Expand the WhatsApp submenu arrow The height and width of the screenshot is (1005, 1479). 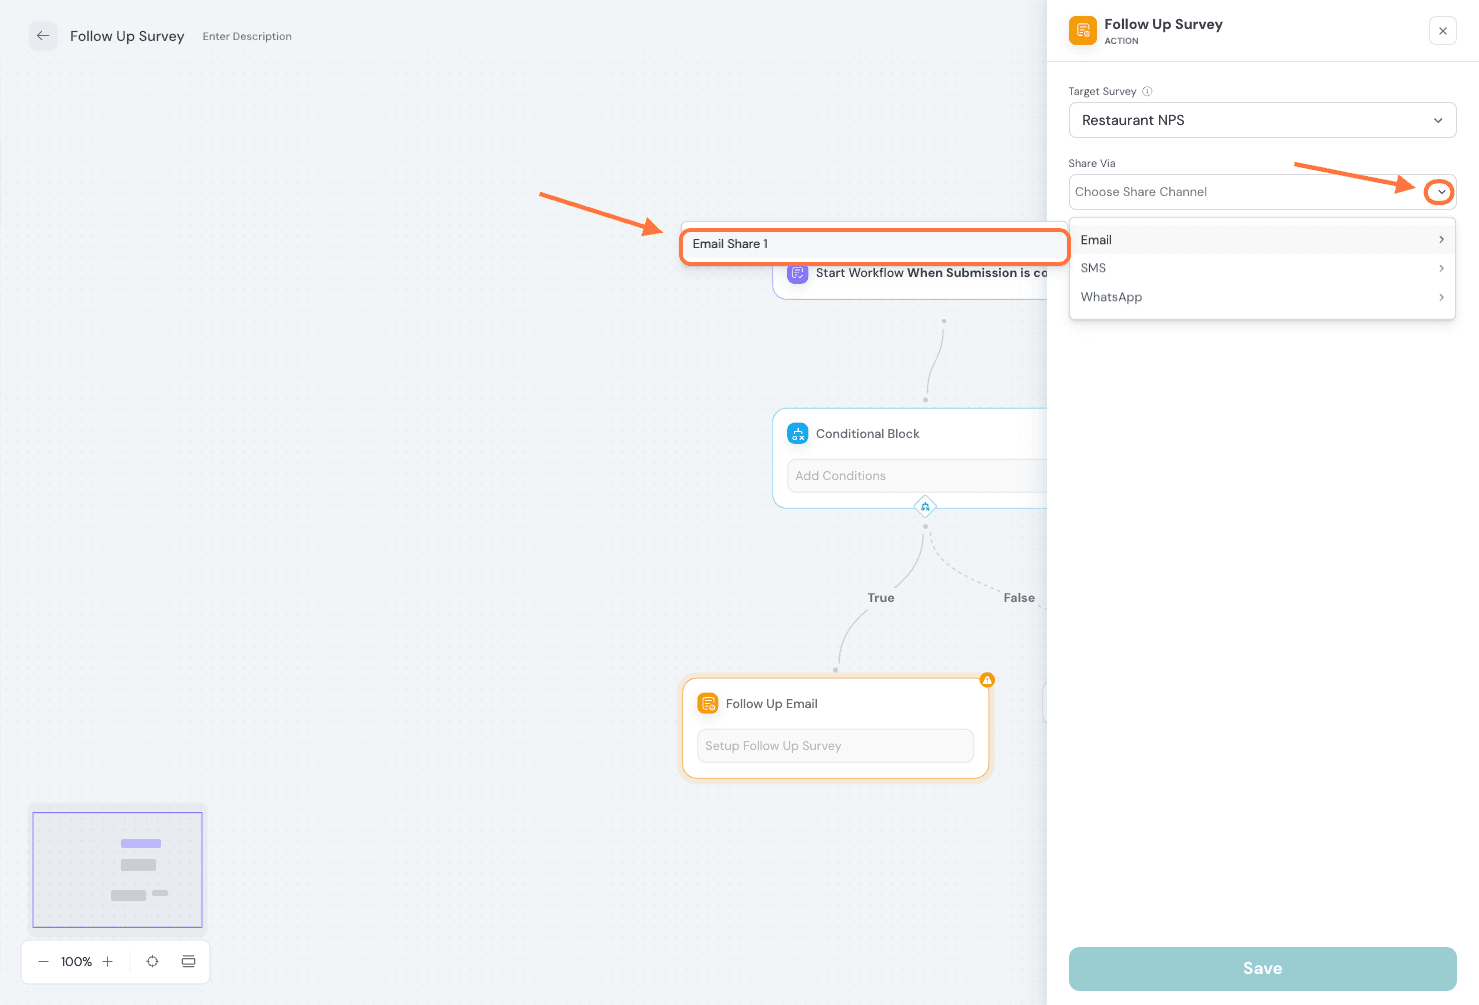1441,297
